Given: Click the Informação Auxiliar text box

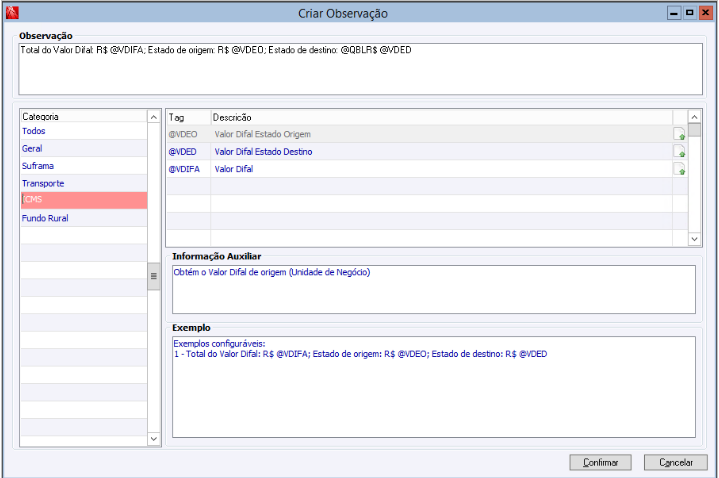Looking at the screenshot, I should pyautogui.click(x=434, y=289).
